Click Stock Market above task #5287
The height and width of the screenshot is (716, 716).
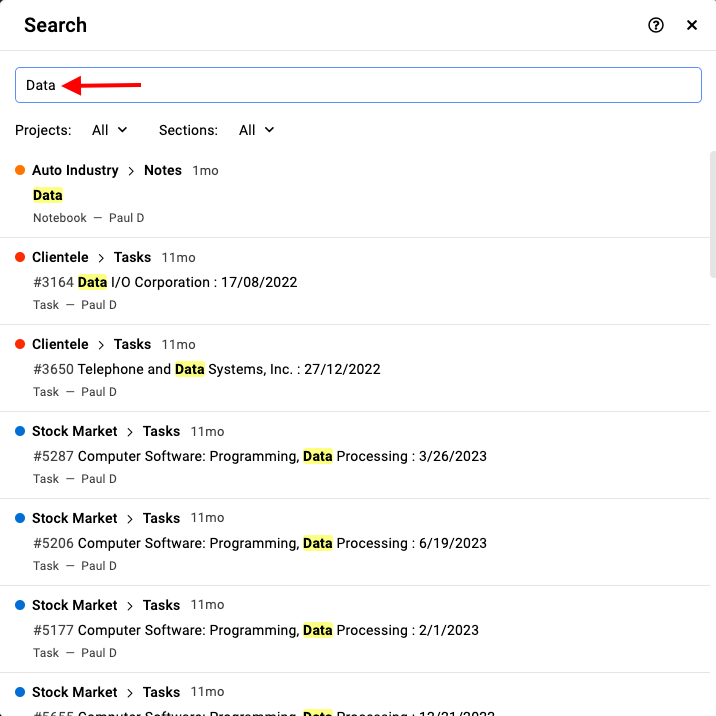pyautogui.click(x=74, y=431)
